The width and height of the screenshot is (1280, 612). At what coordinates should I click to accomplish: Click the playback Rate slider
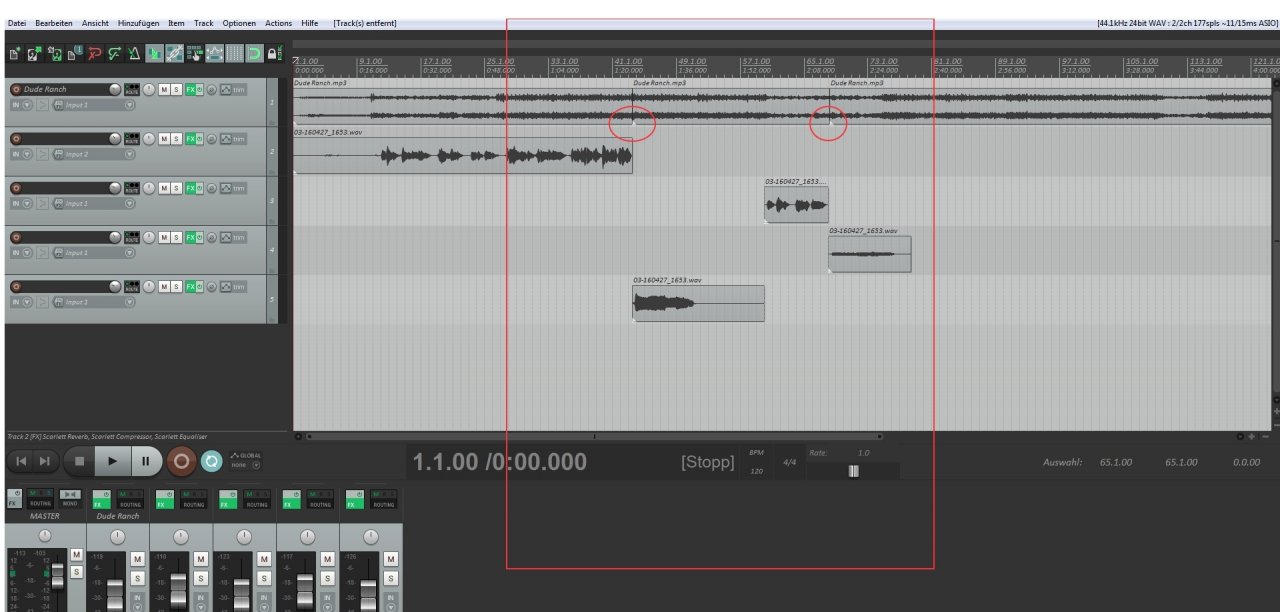click(853, 471)
